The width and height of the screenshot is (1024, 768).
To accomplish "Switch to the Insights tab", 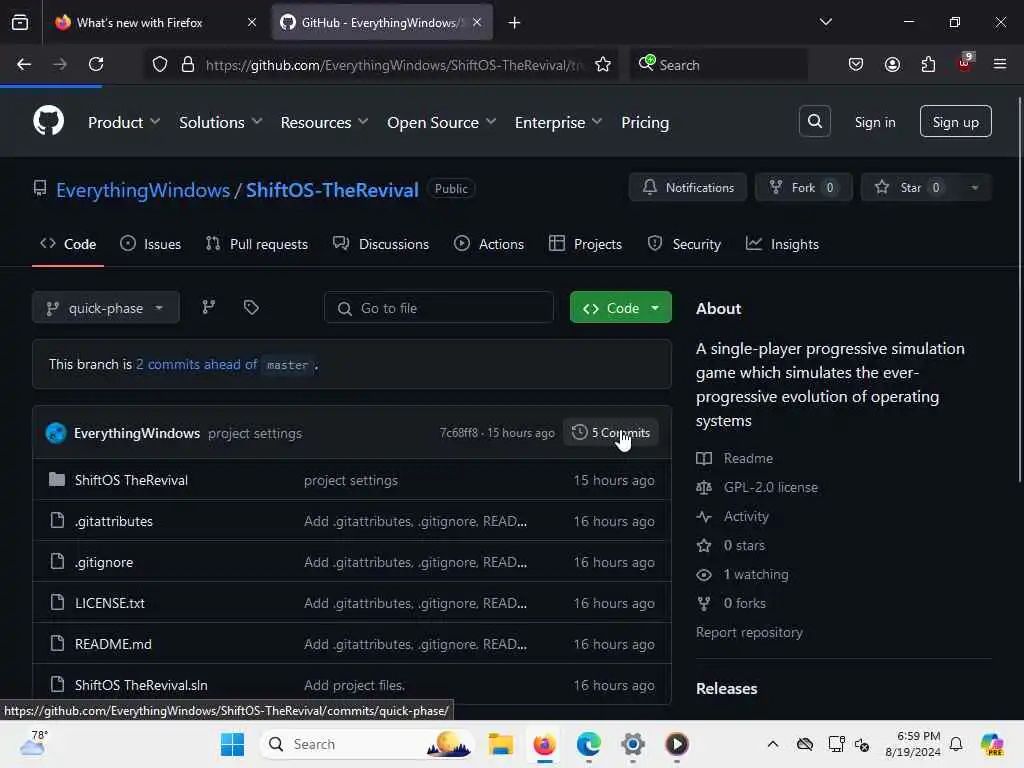I will tap(782, 244).
